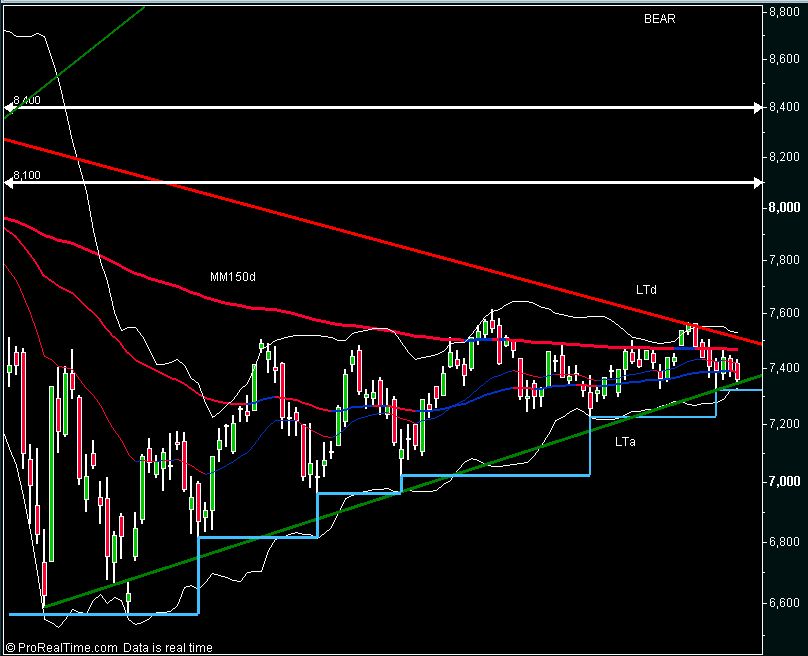Select the 7,400 price axis label

pyautogui.click(x=784, y=367)
